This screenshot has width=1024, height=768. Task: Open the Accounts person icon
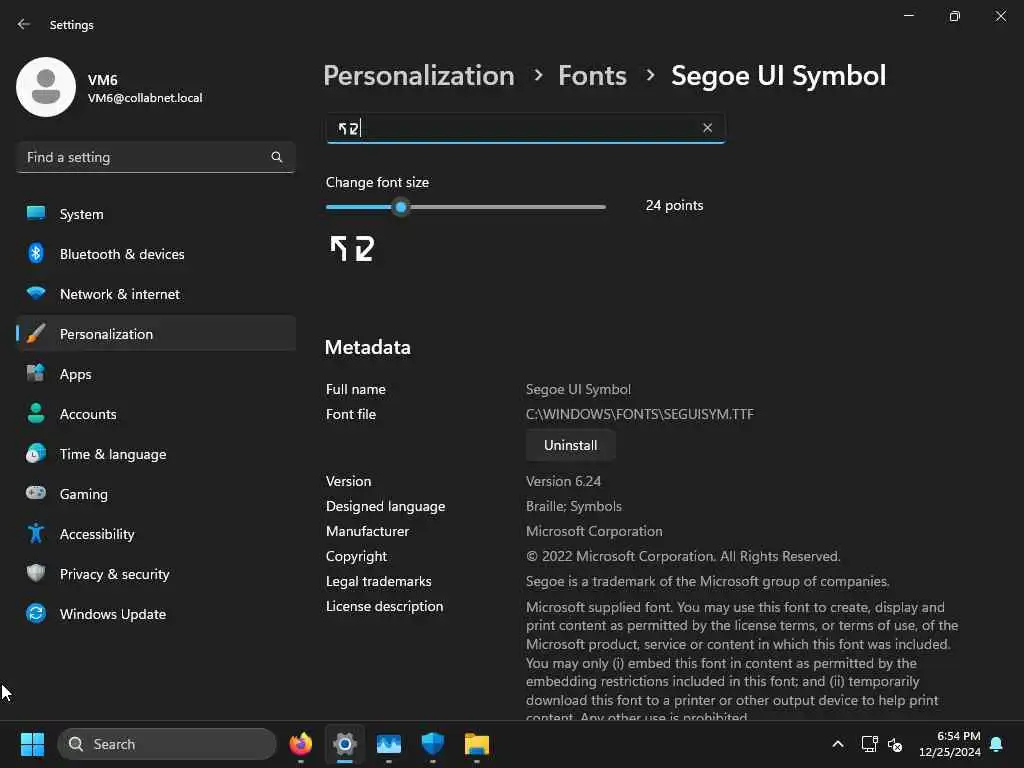[x=36, y=413]
